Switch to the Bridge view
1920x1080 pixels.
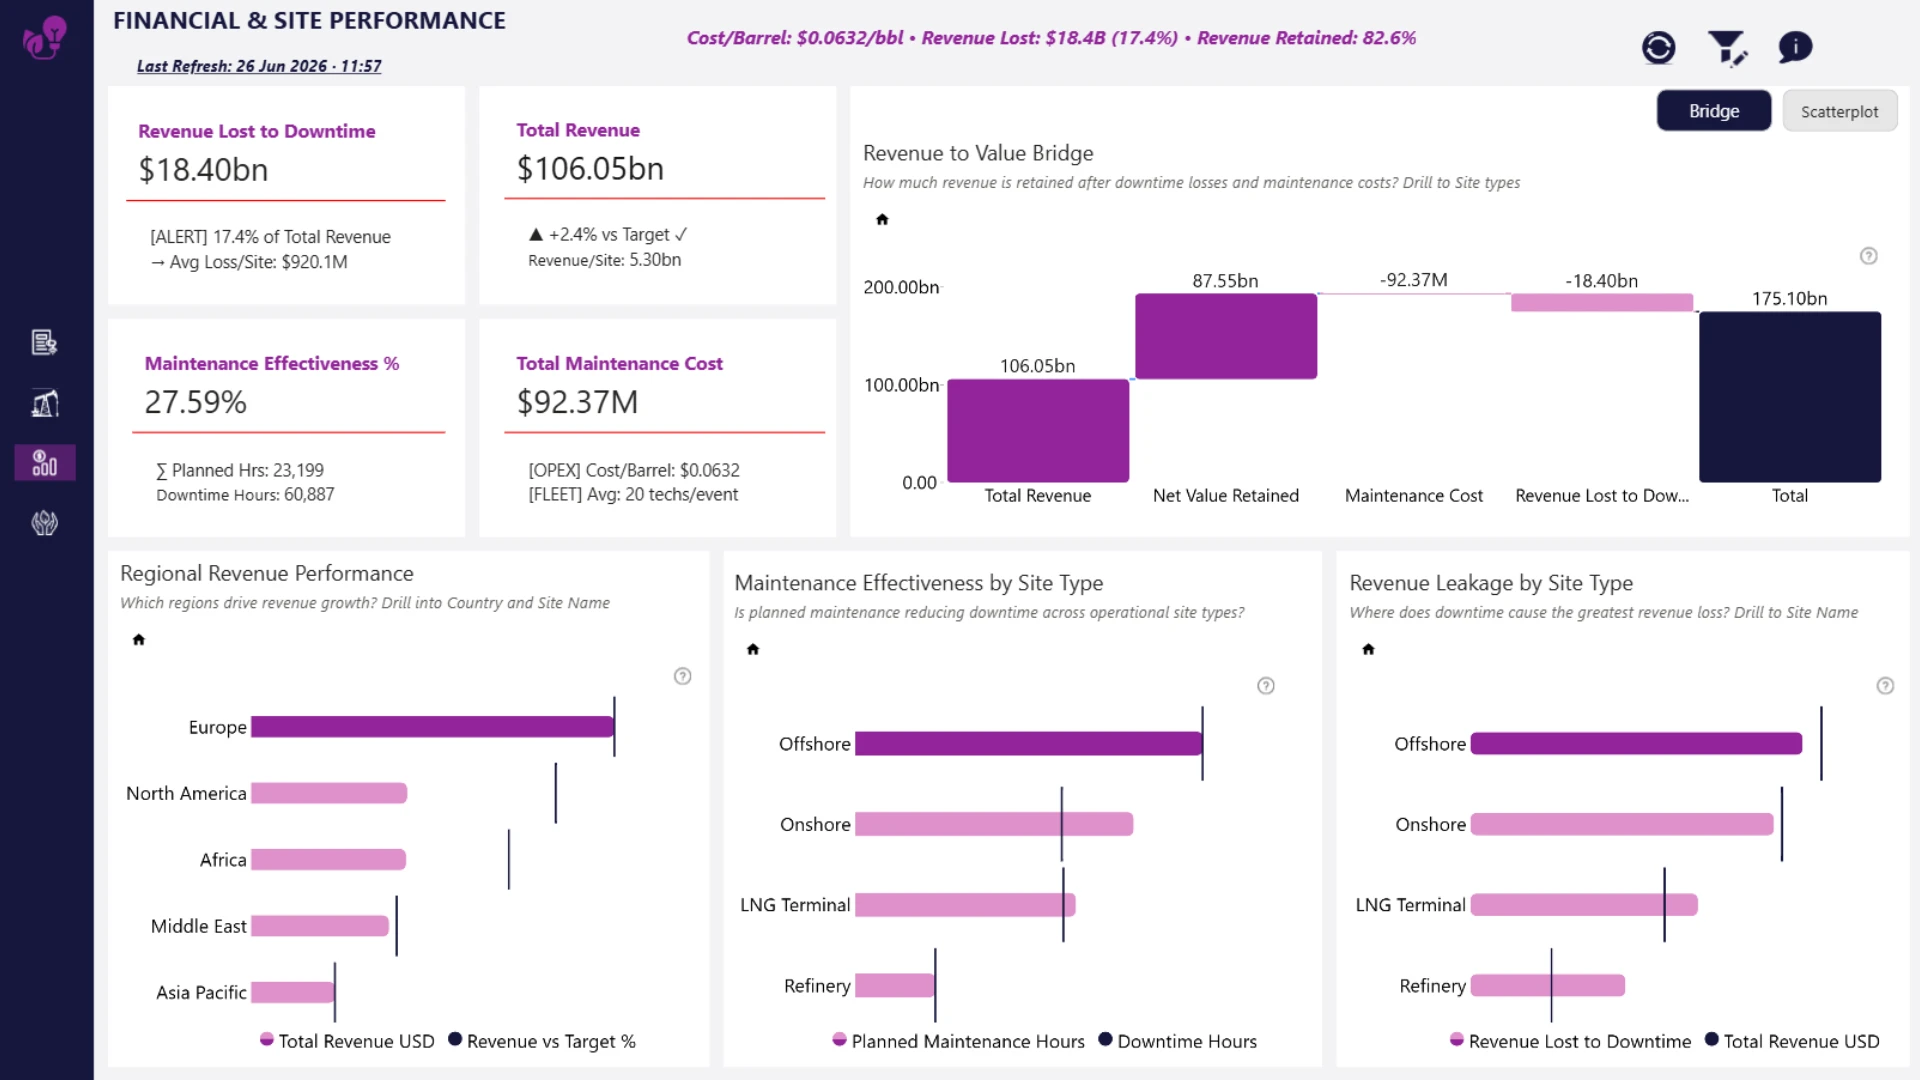pos(1714,111)
